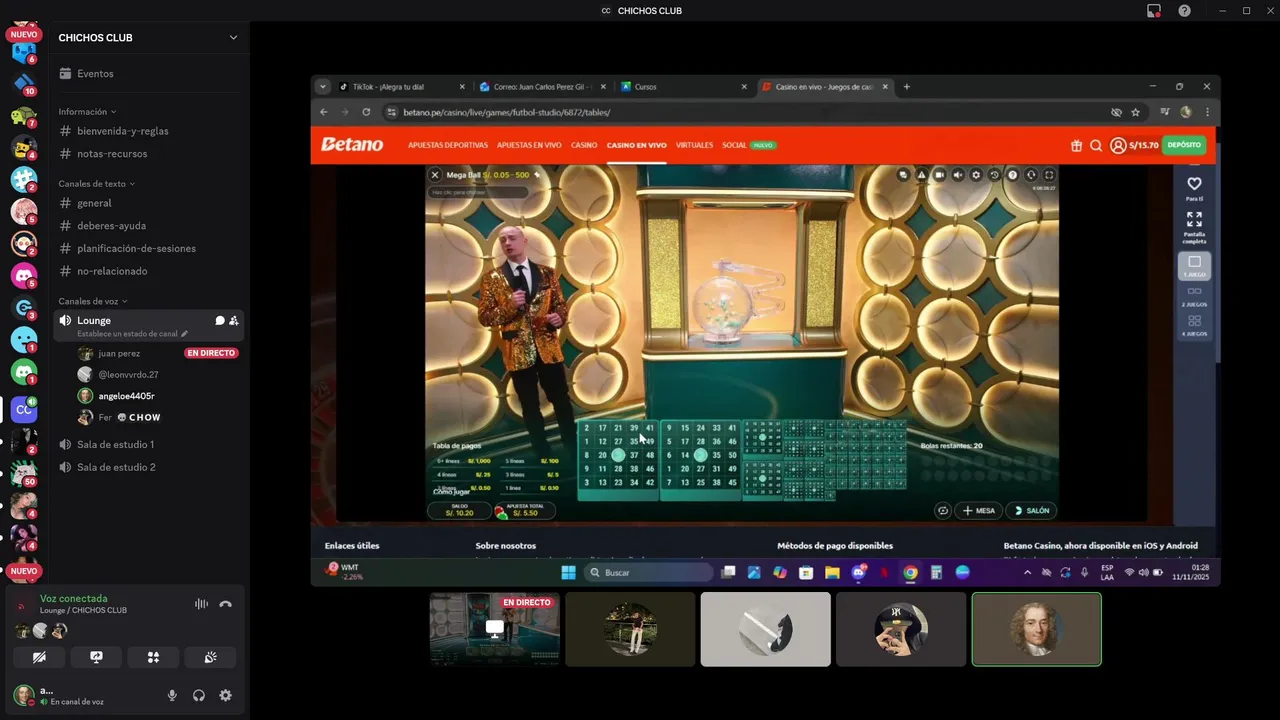This screenshot has height=720, width=1280.
Task: Click the Para ti heart icon
Action: [x=1194, y=187]
